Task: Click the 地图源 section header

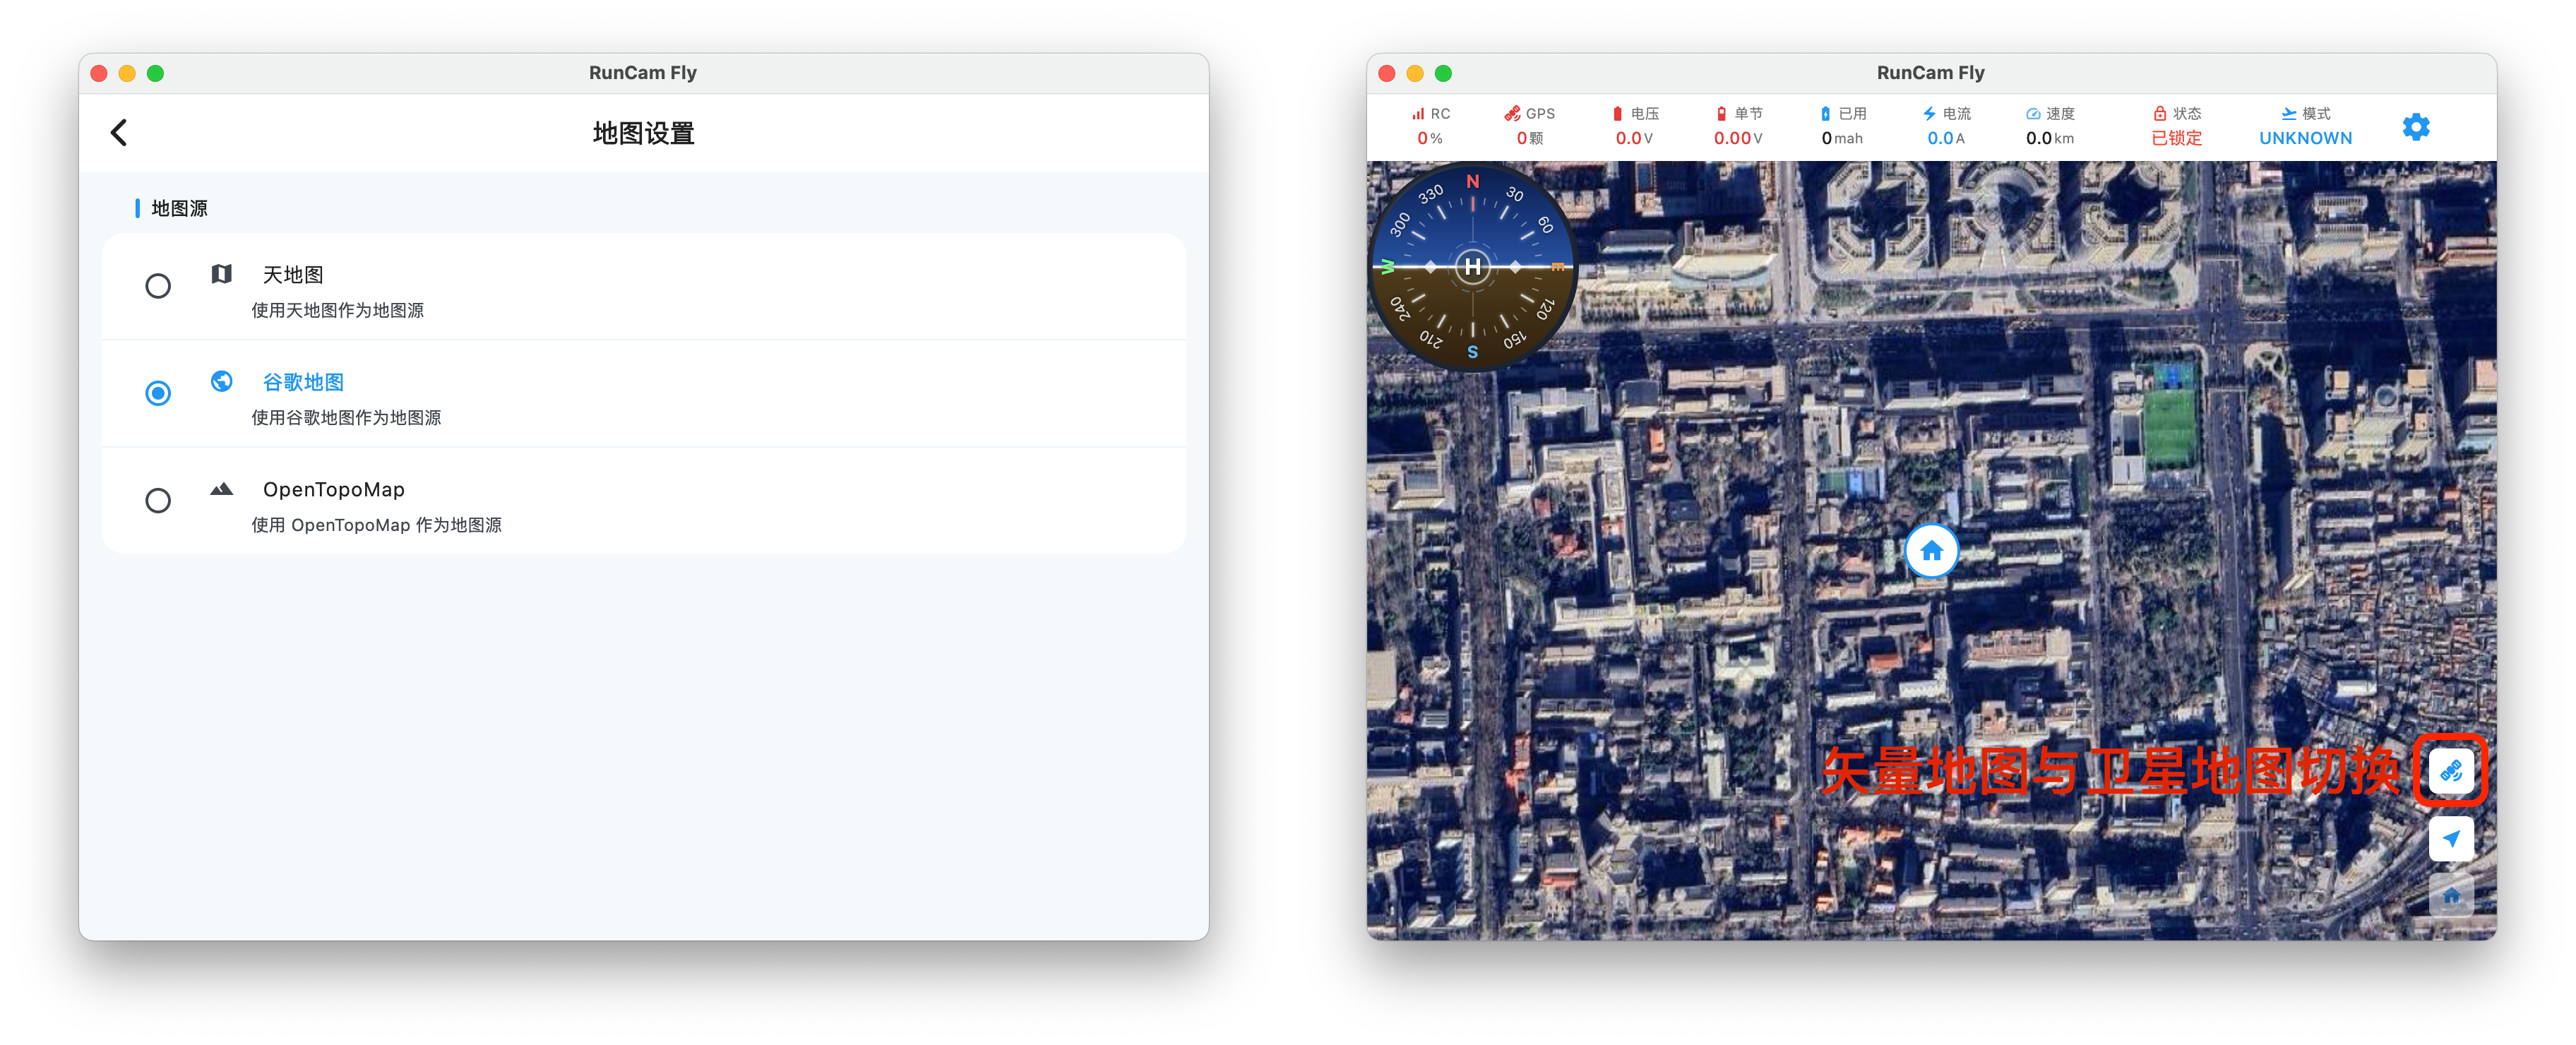Action: click(x=178, y=208)
